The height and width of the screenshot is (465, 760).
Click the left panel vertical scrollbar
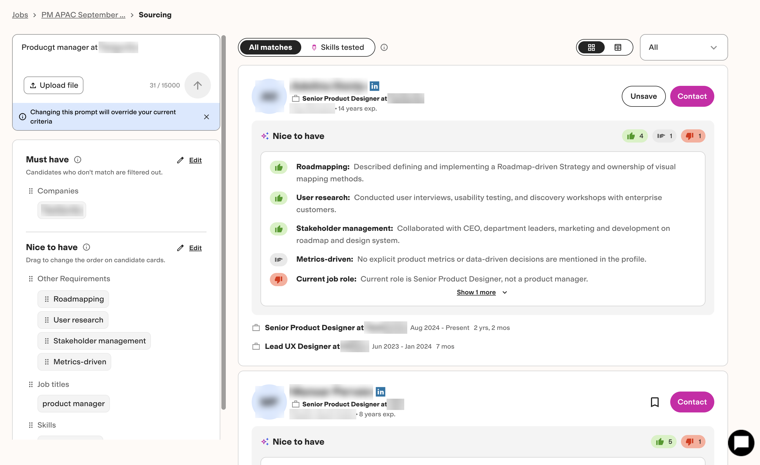223,222
